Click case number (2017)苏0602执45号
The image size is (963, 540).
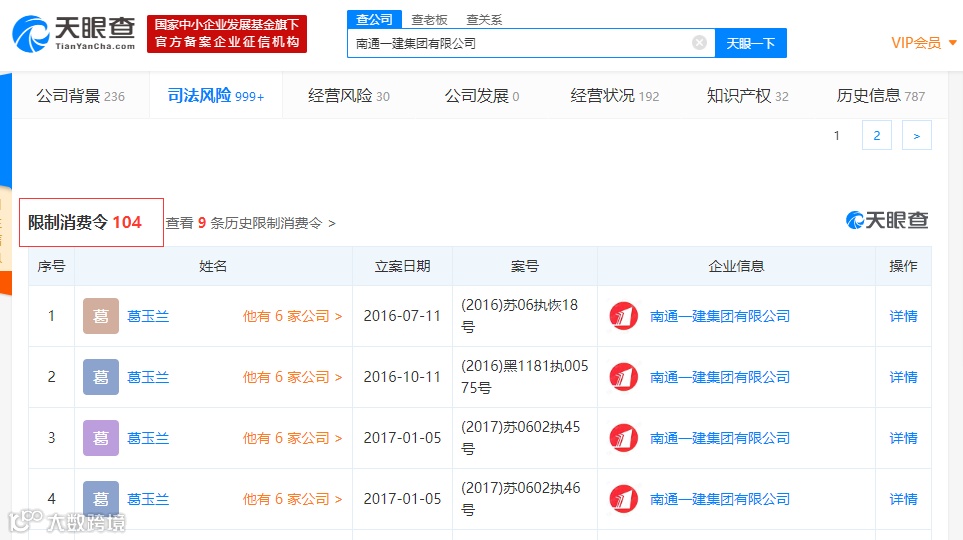click(x=521, y=438)
